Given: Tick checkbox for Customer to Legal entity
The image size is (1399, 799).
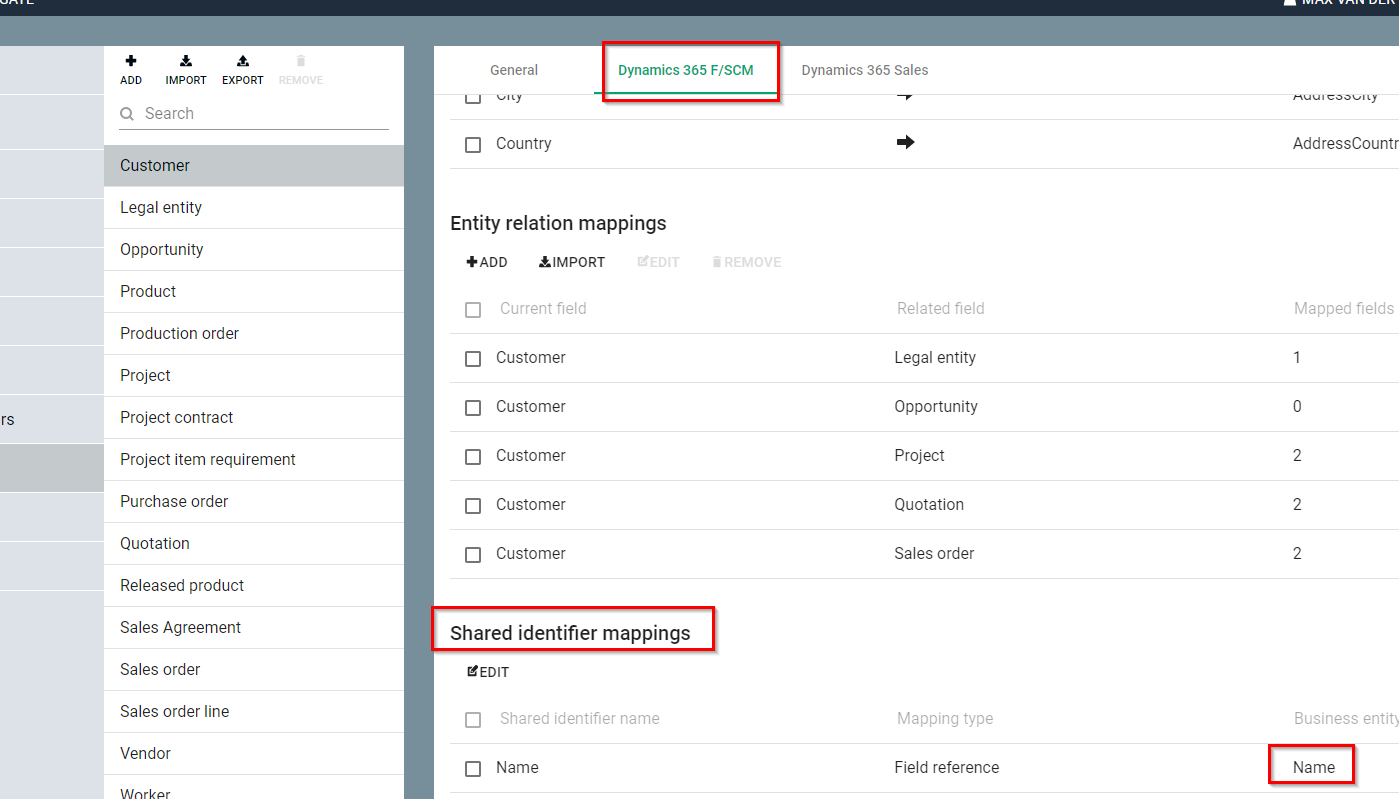Looking at the screenshot, I should point(473,359).
